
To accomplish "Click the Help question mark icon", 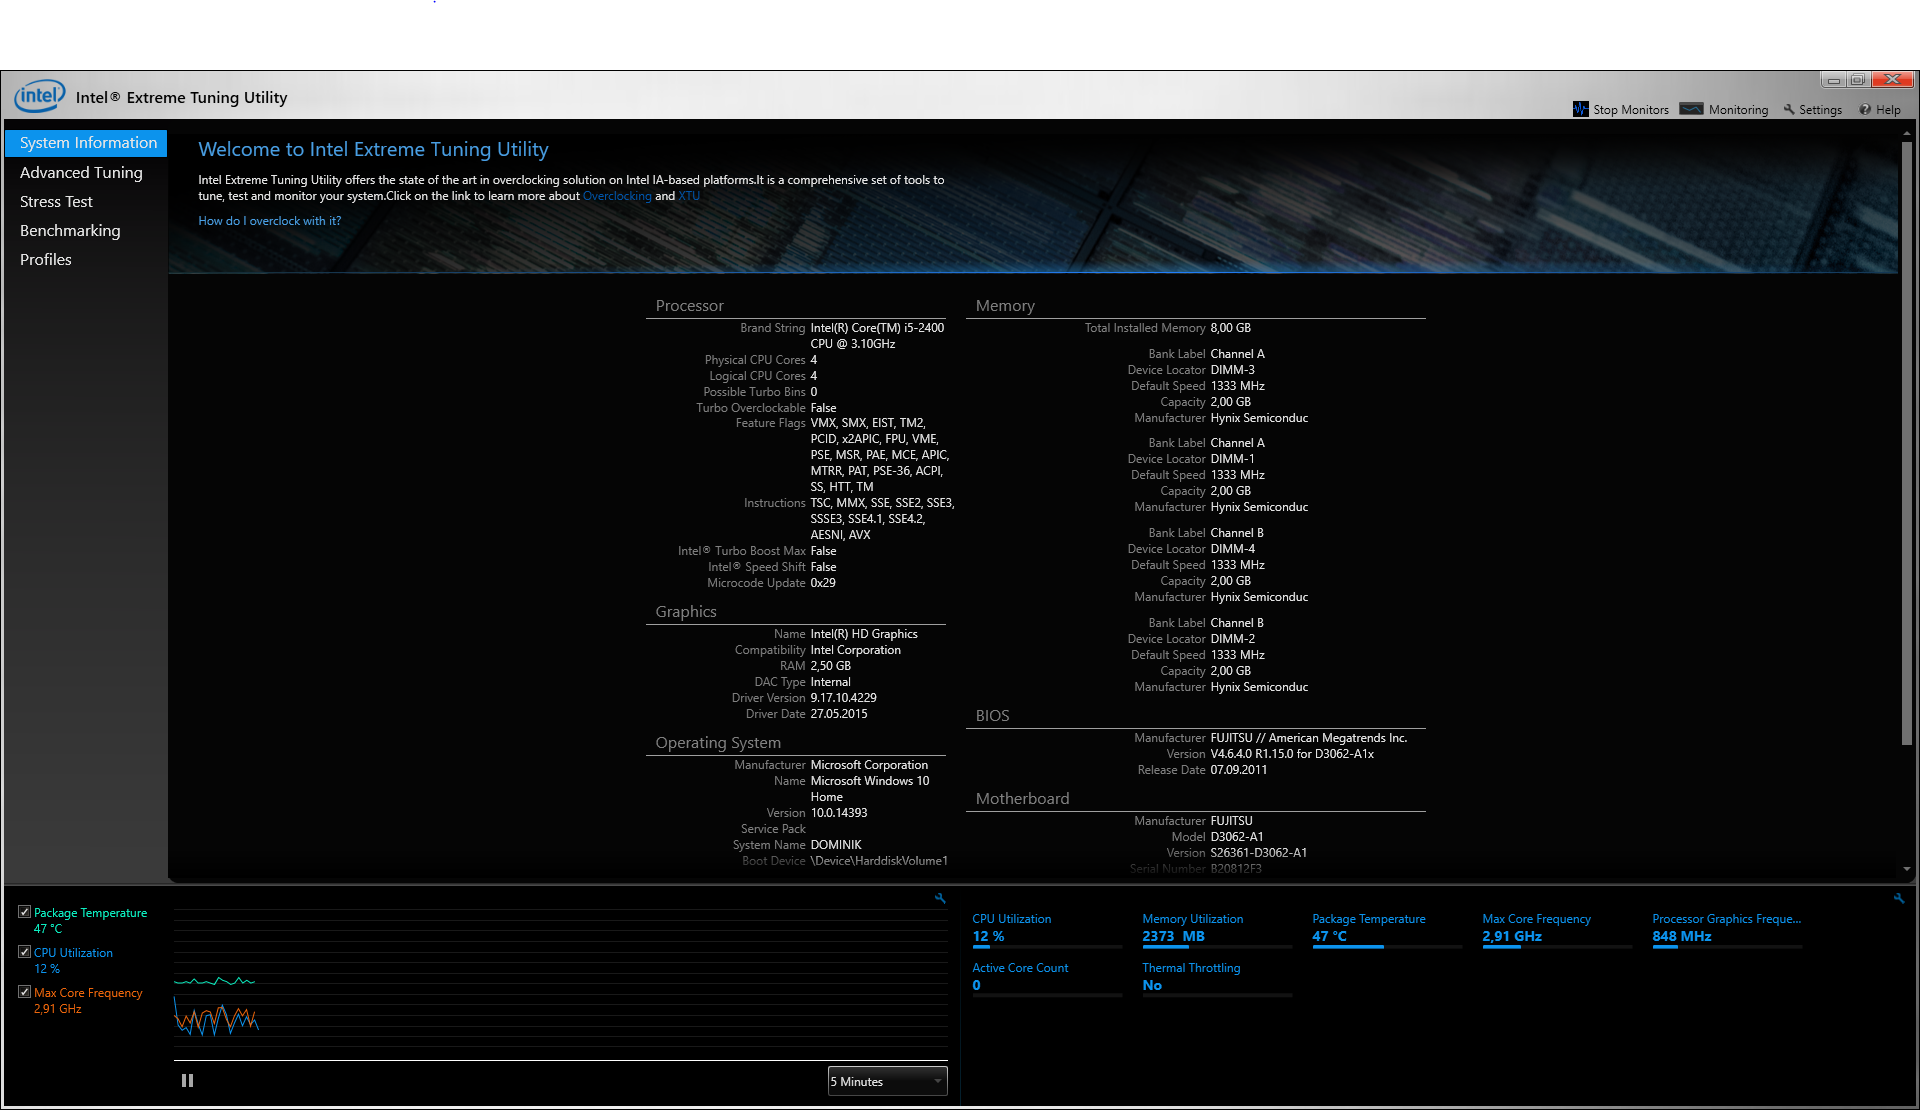I will (1865, 109).
